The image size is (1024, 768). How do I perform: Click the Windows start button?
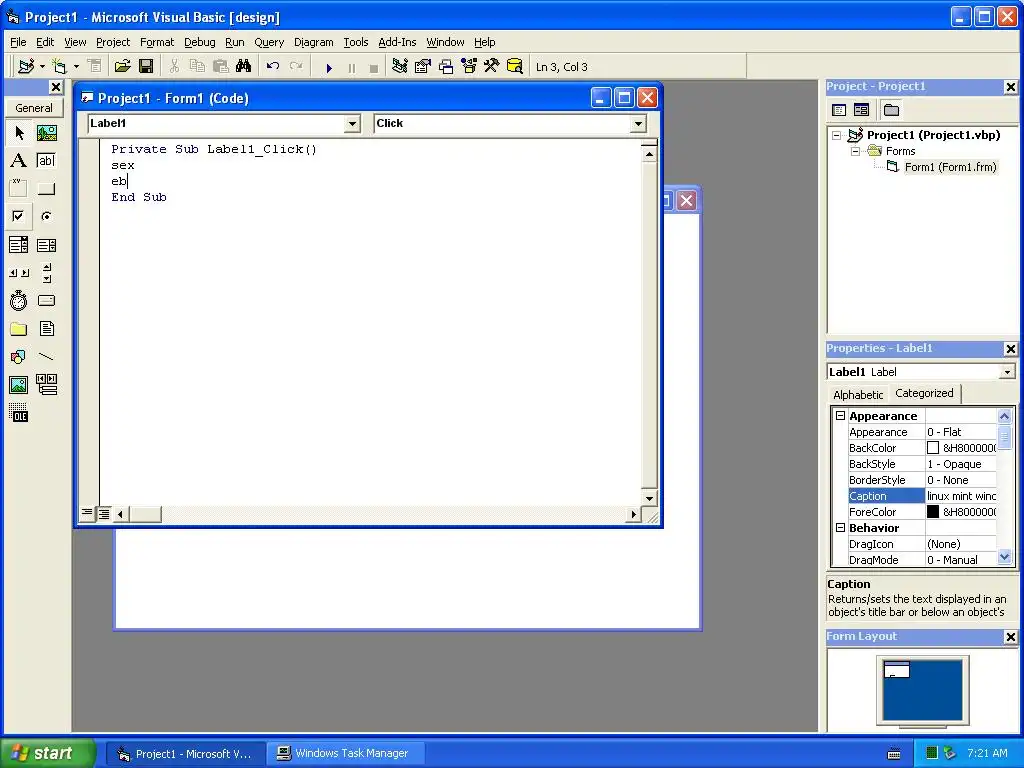point(47,753)
